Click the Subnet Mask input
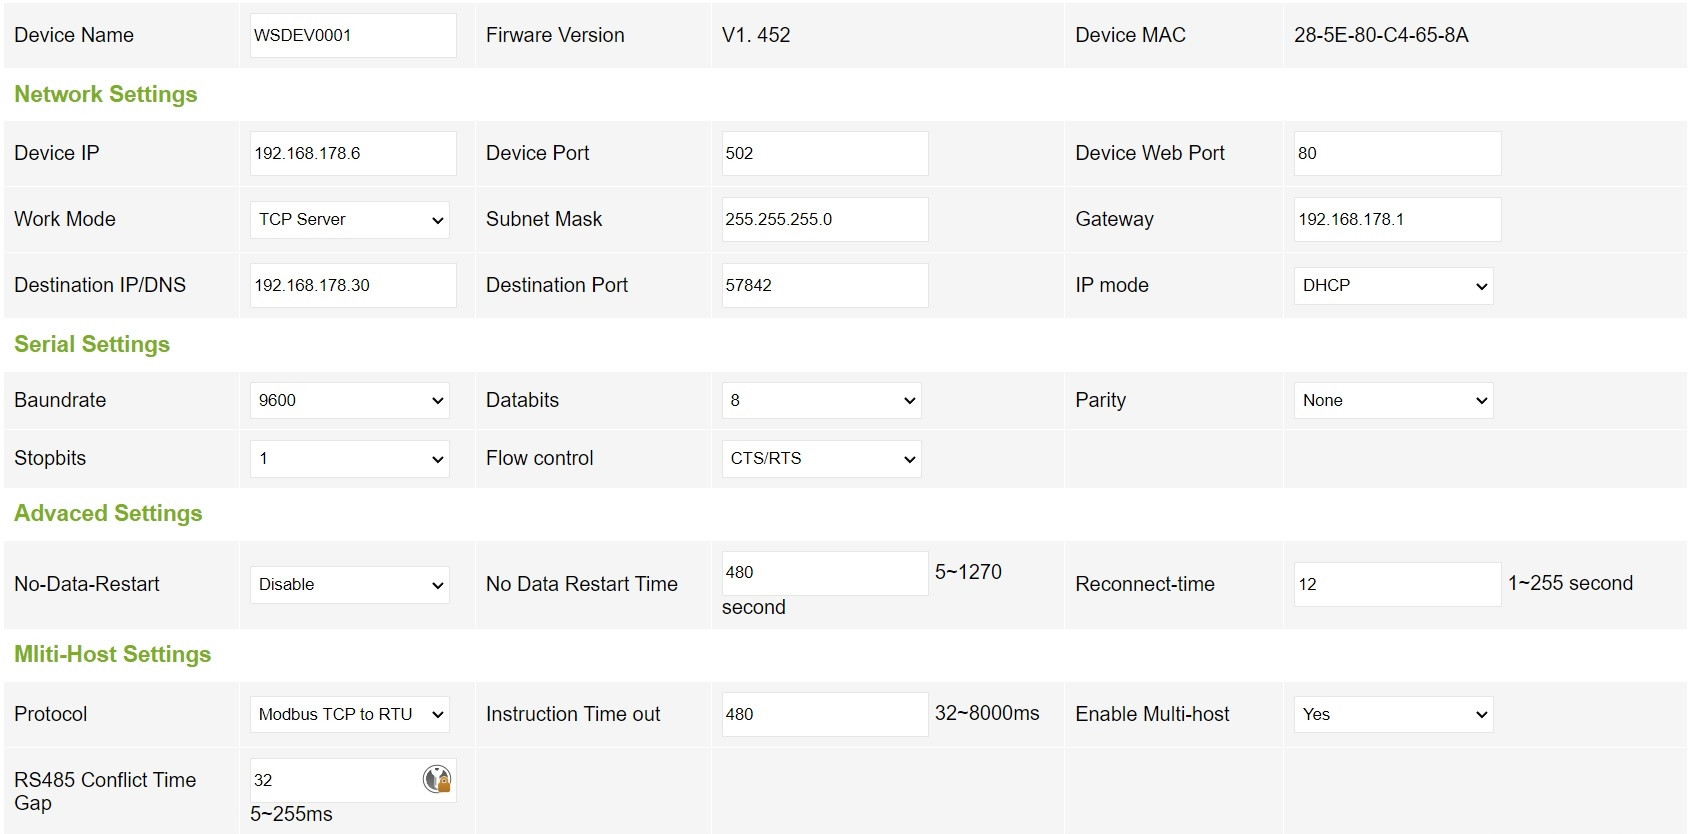 click(825, 220)
